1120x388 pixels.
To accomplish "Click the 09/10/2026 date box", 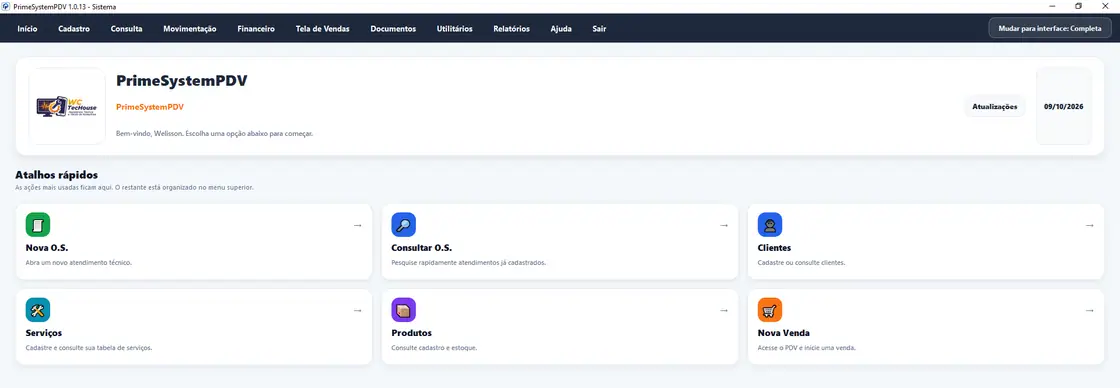I will pos(1064,106).
